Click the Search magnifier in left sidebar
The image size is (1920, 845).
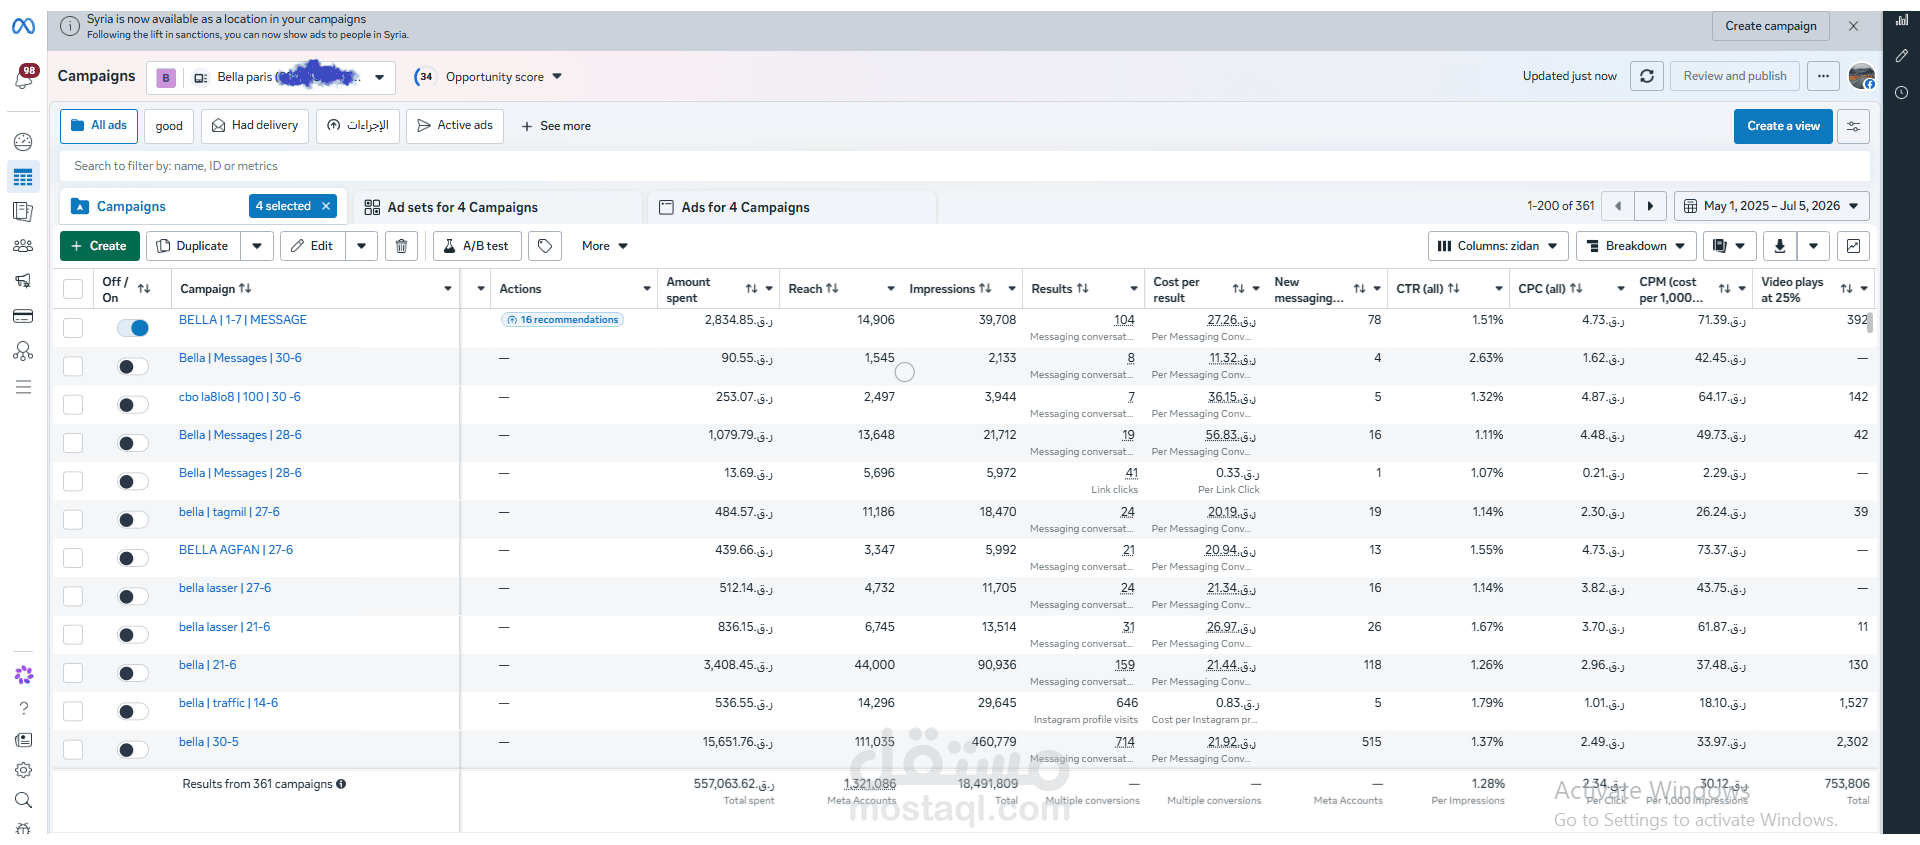pyautogui.click(x=23, y=800)
